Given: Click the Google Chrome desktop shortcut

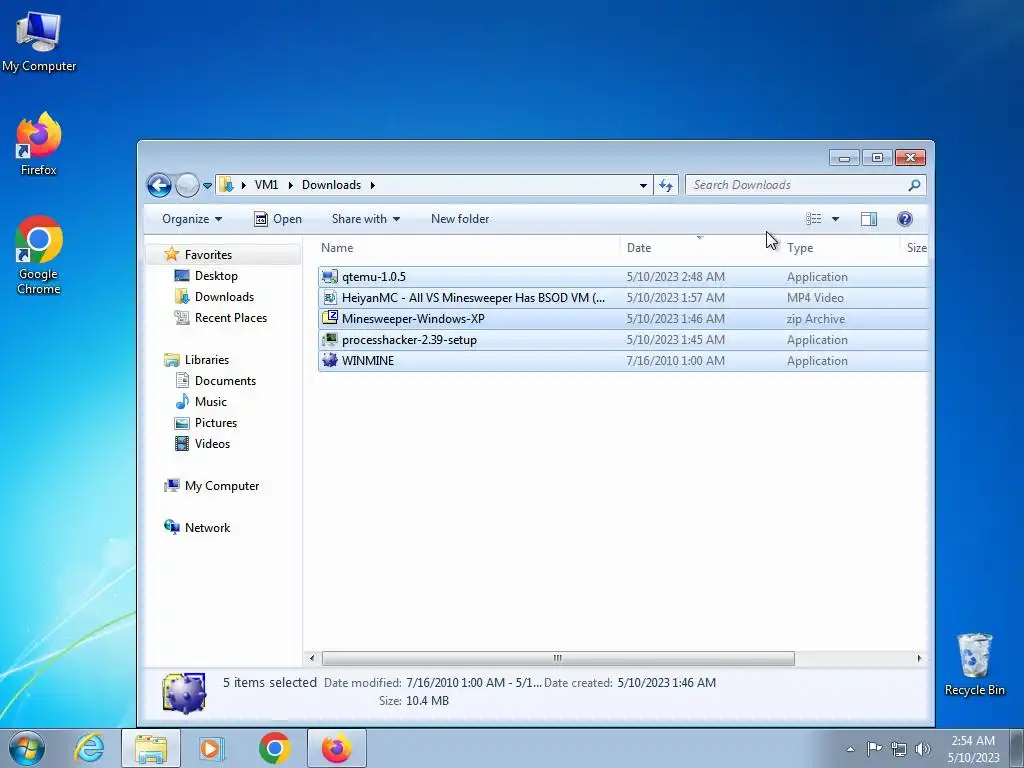Looking at the screenshot, I should 39,255.
